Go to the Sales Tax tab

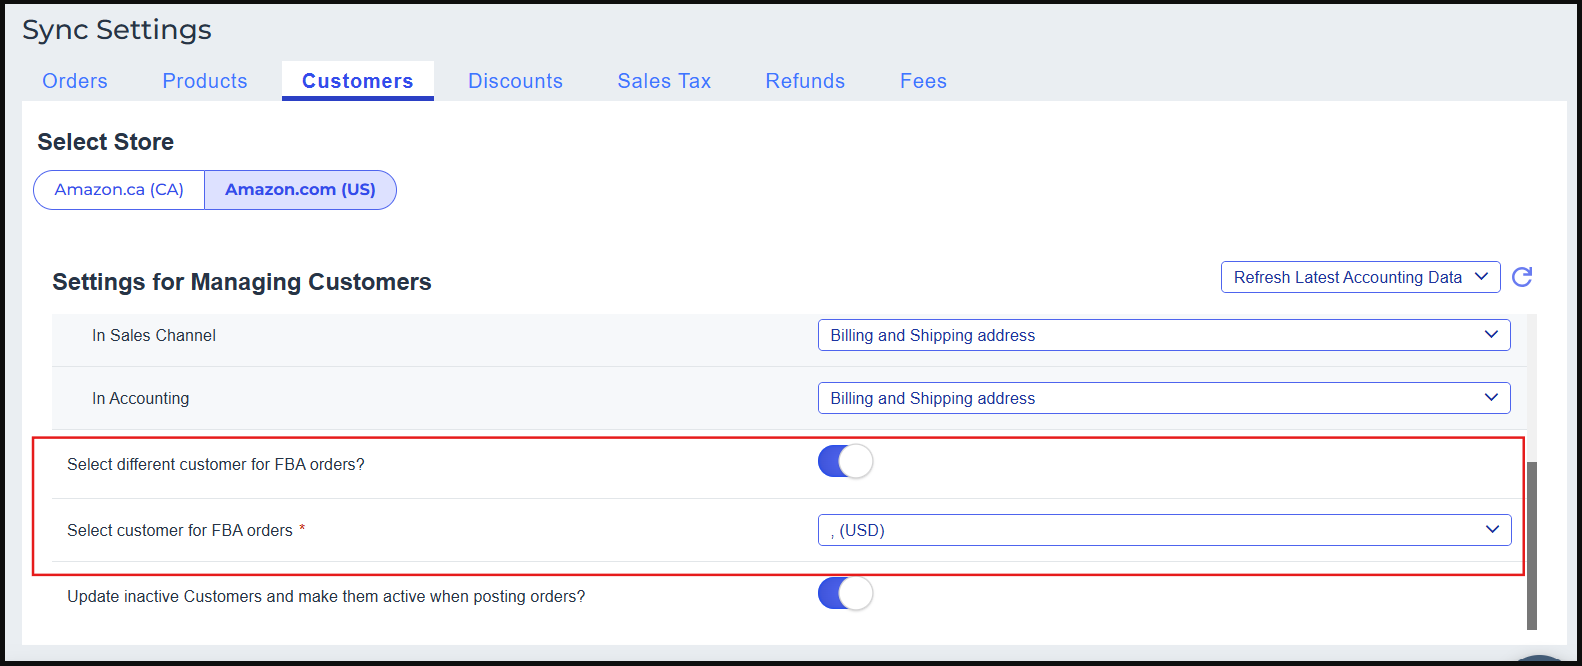(664, 81)
